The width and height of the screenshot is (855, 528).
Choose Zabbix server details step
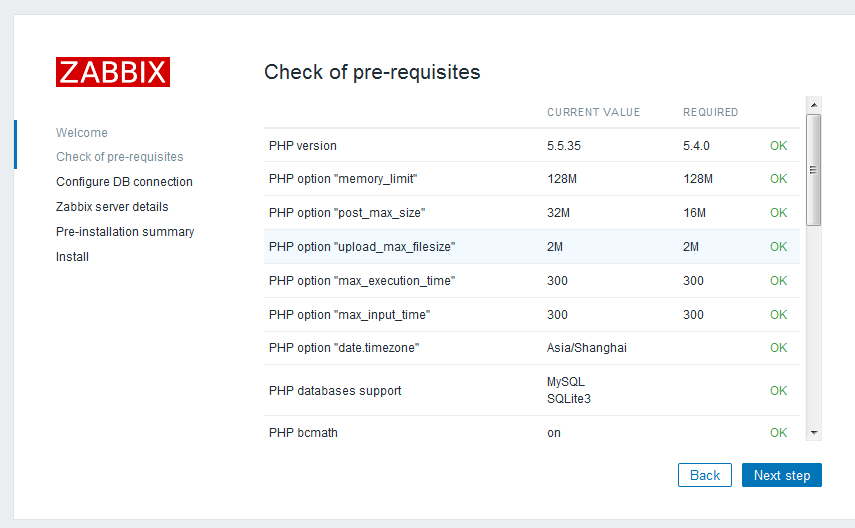(112, 207)
